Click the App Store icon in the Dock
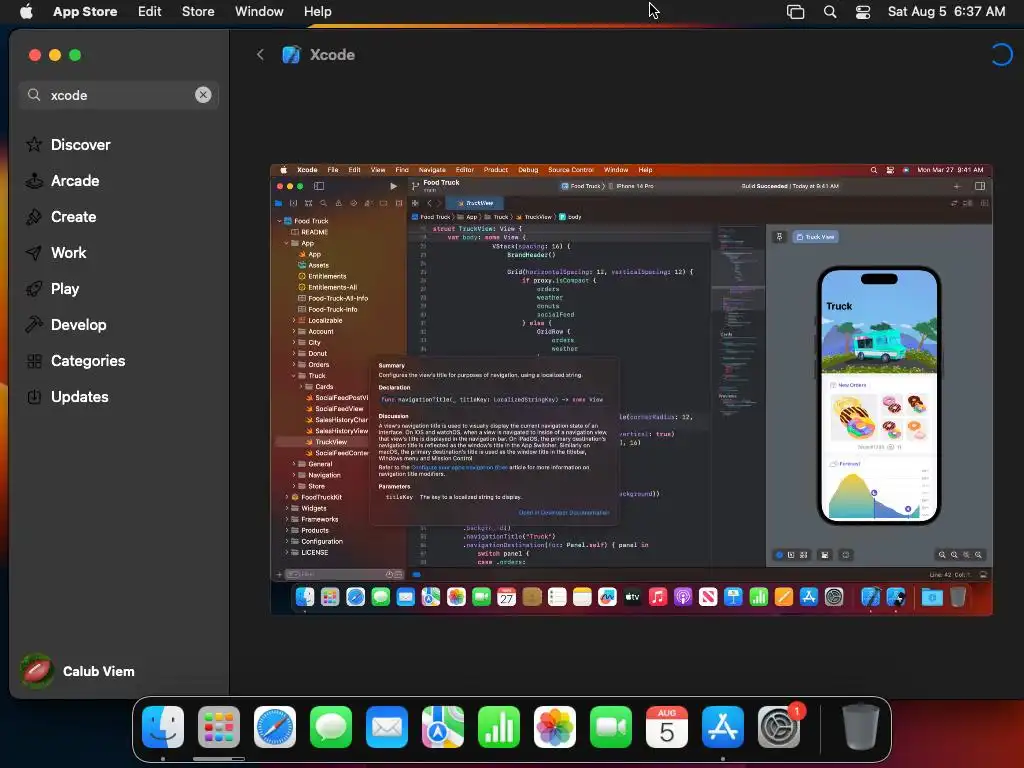This screenshot has width=1024, height=768. point(723,726)
